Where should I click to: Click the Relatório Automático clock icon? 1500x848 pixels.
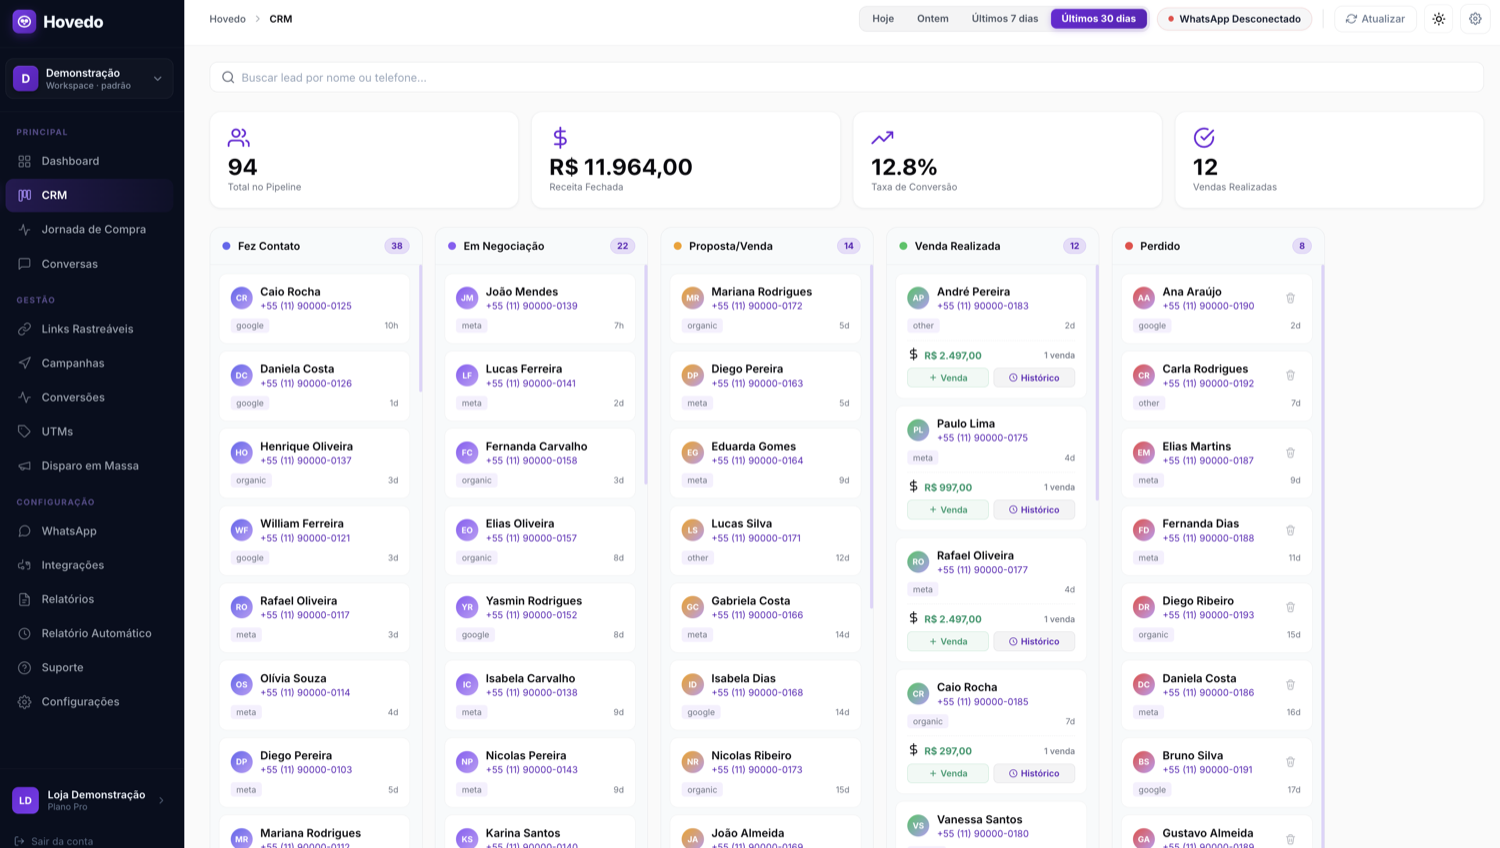24,633
